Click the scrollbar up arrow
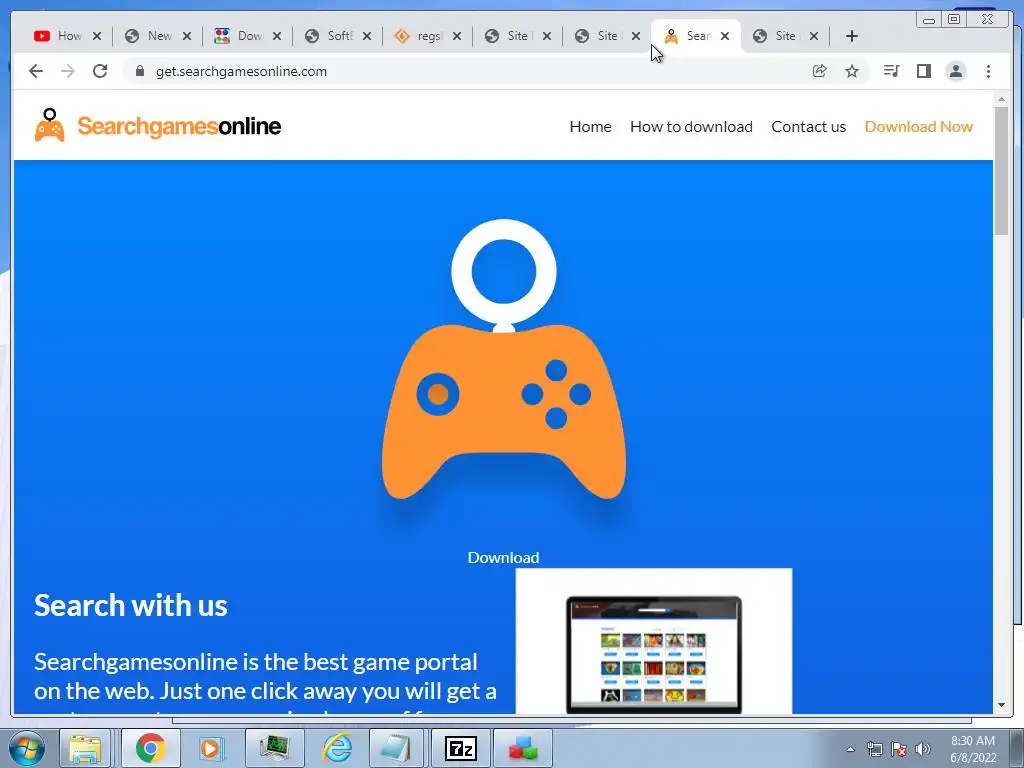This screenshot has height=768, width=1024. click(x=1001, y=99)
